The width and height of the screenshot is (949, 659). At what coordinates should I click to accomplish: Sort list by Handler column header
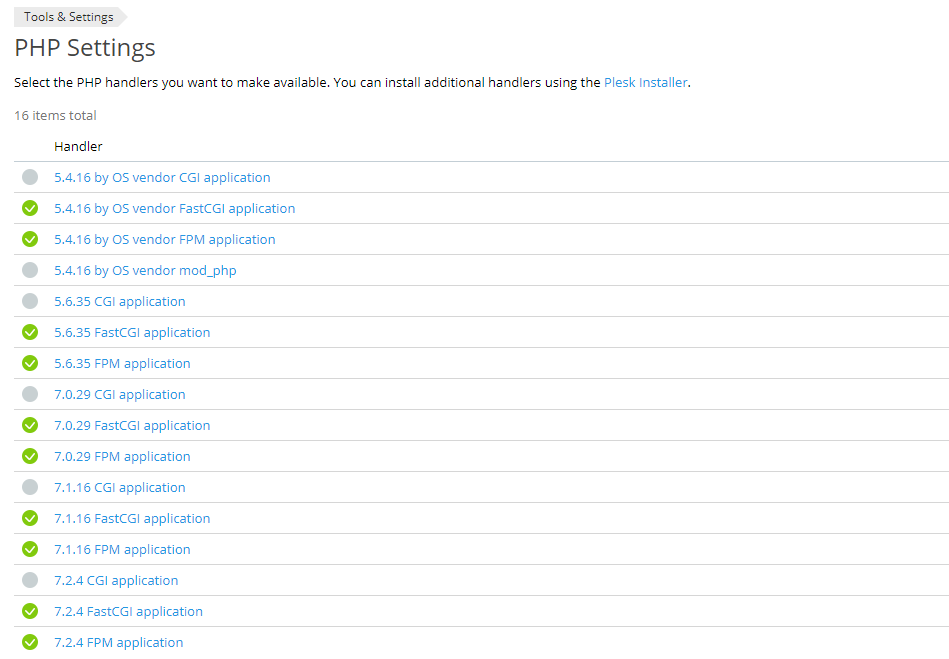[78, 146]
